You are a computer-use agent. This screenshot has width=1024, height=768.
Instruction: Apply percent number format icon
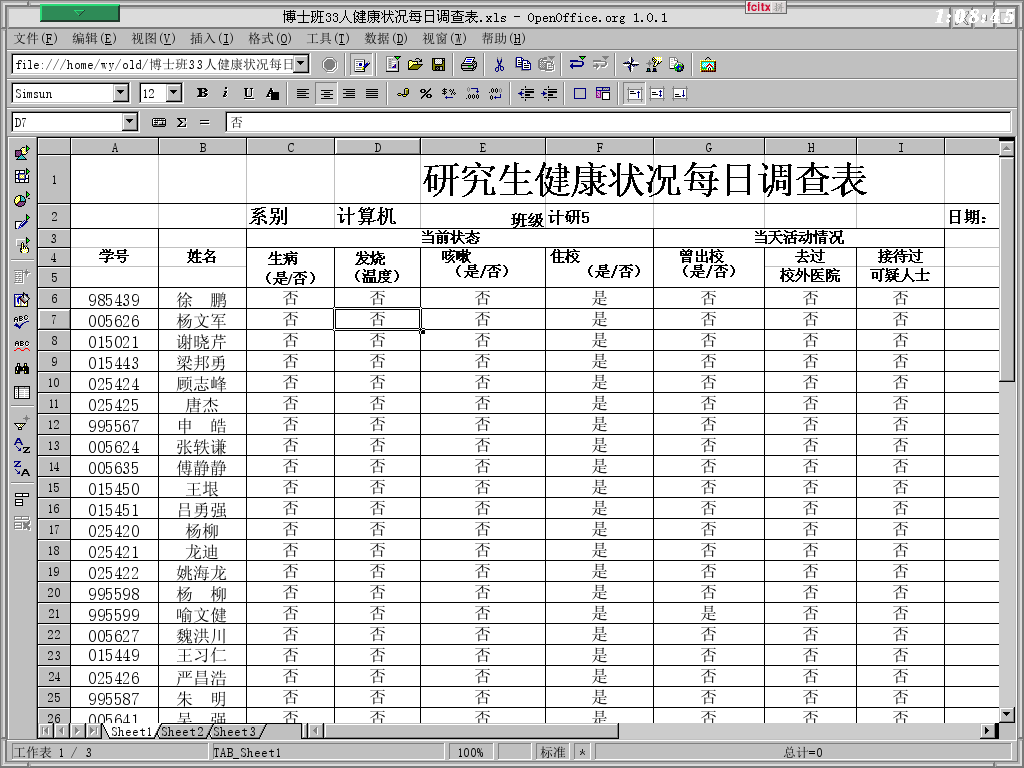[426, 93]
